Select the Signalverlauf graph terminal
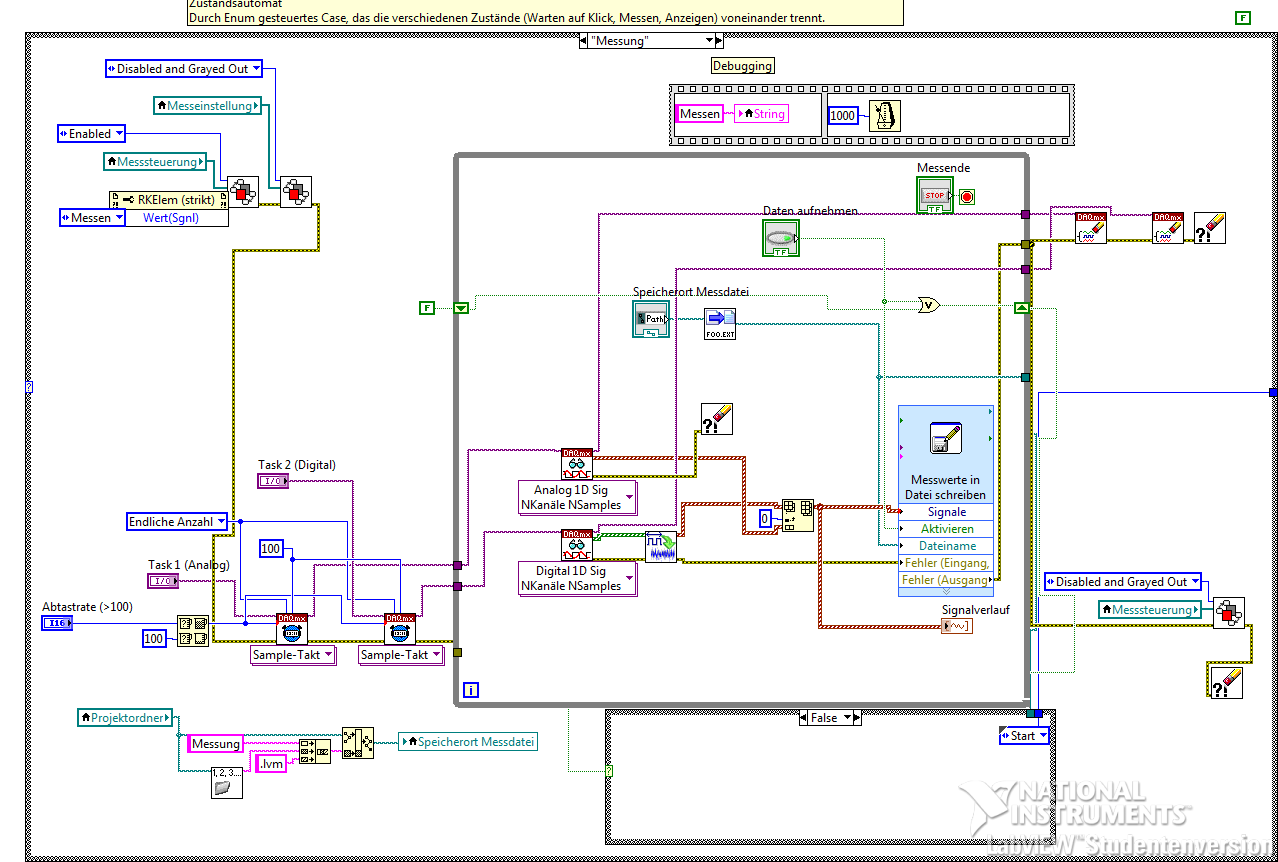The image size is (1278, 862). pos(957,626)
